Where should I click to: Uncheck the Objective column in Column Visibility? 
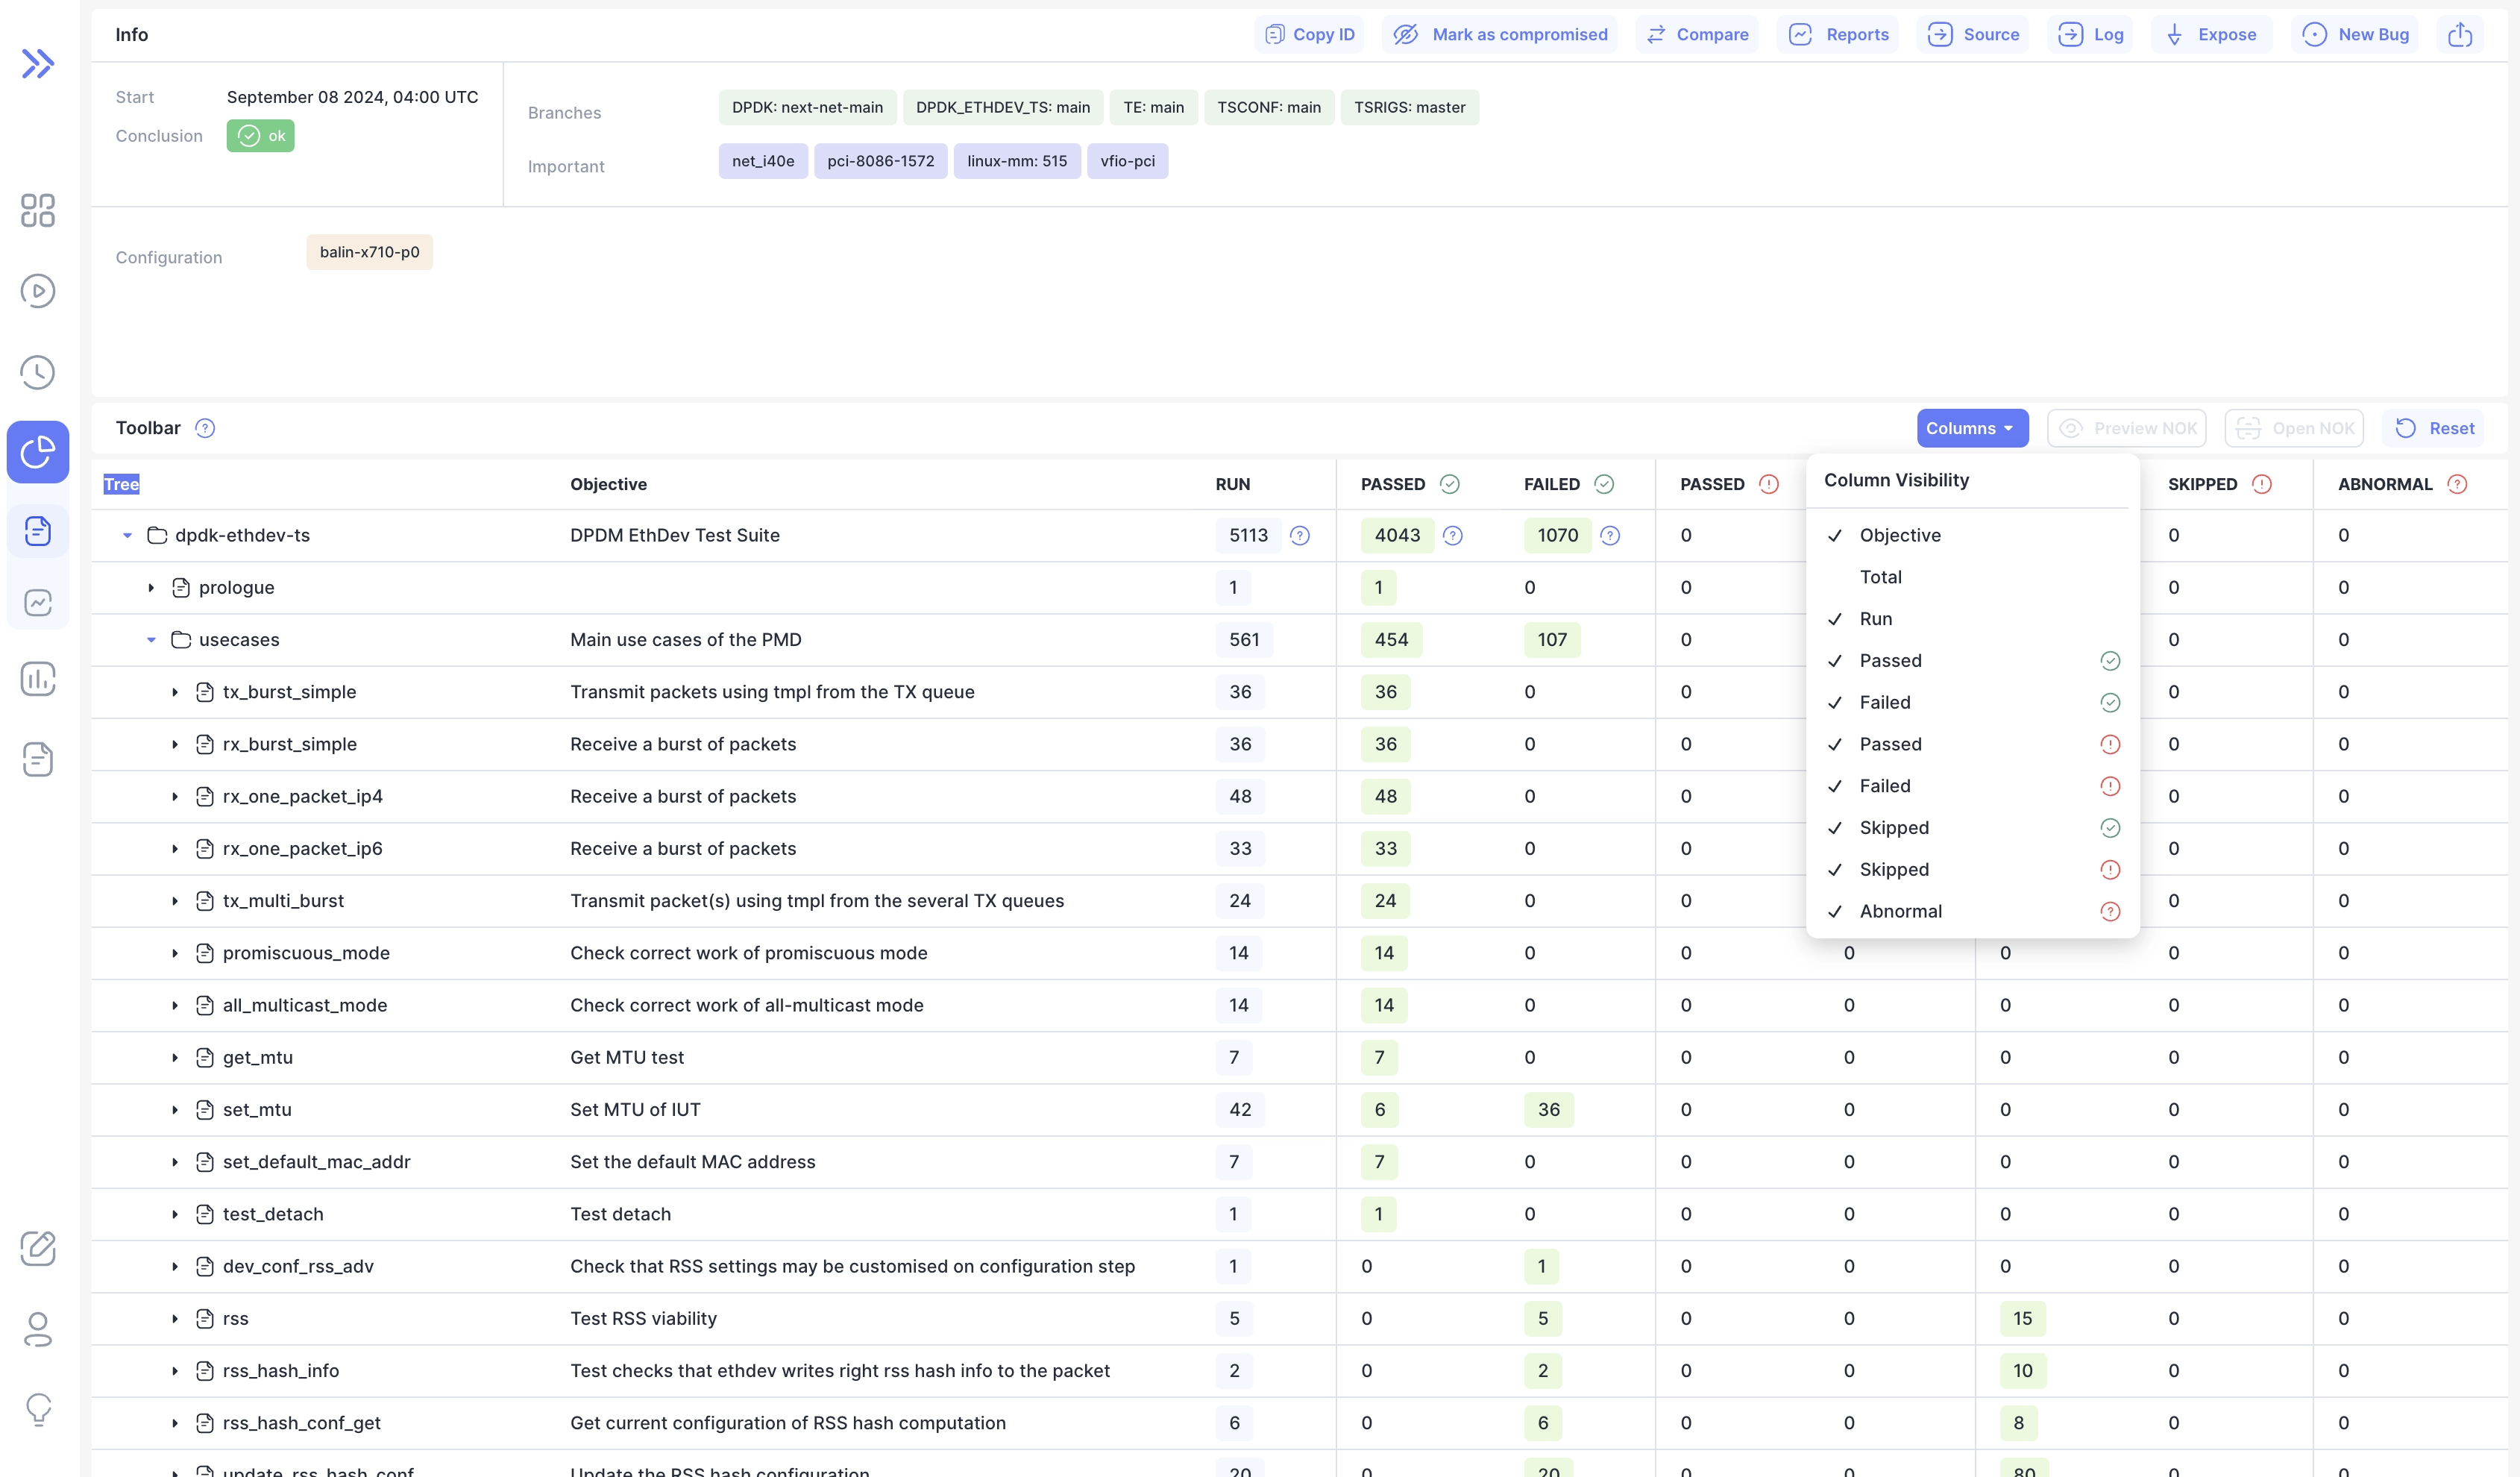tap(1899, 535)
